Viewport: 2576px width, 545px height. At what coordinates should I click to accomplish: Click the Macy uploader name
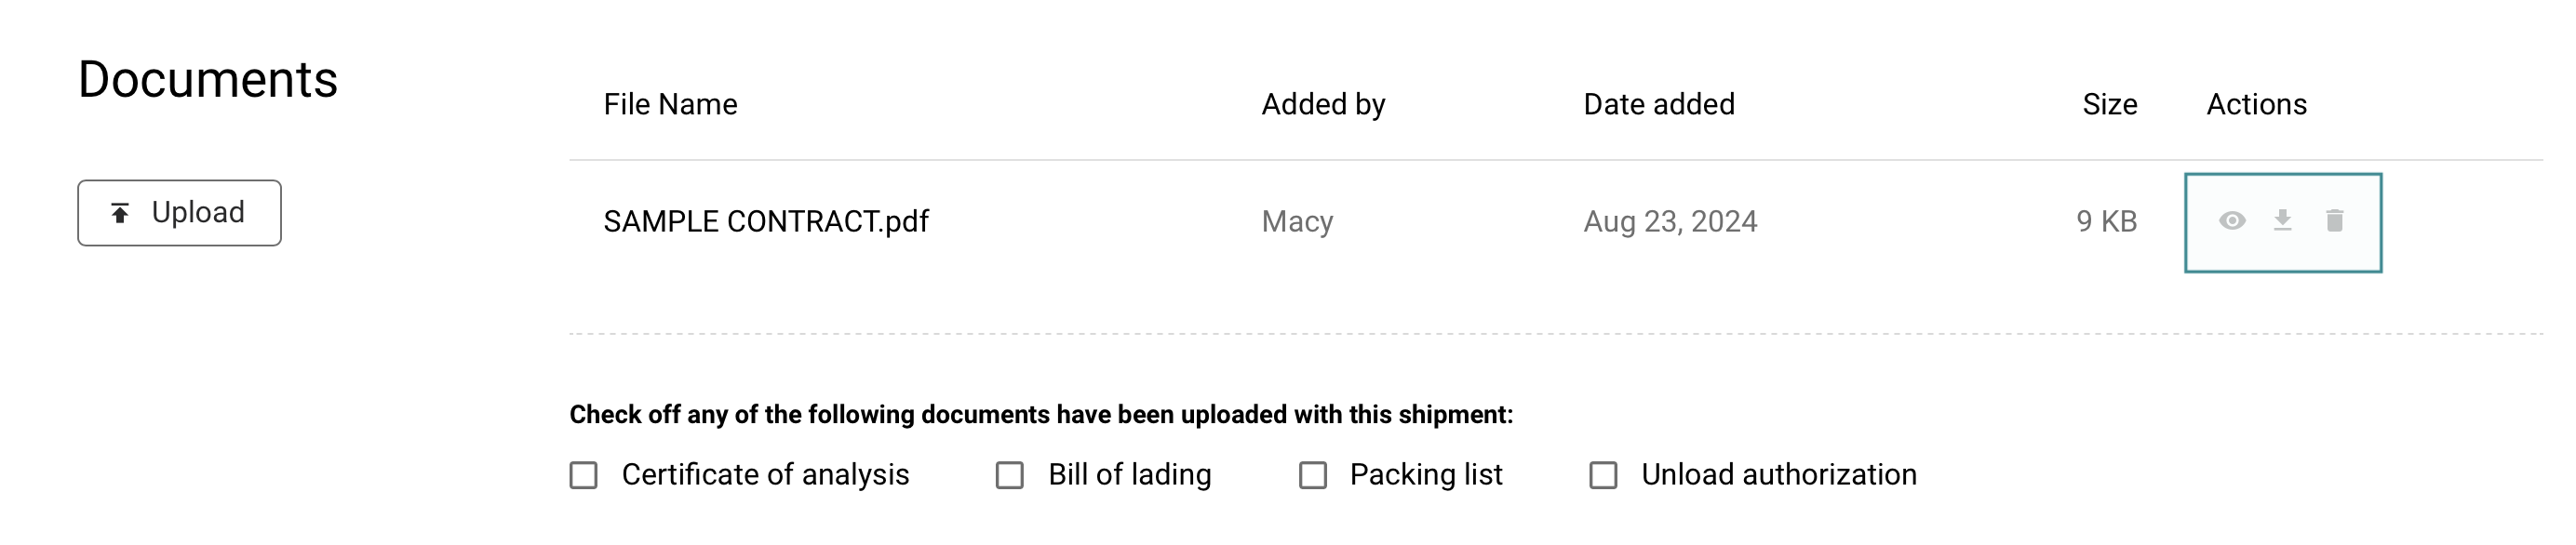pos(1297,221)
